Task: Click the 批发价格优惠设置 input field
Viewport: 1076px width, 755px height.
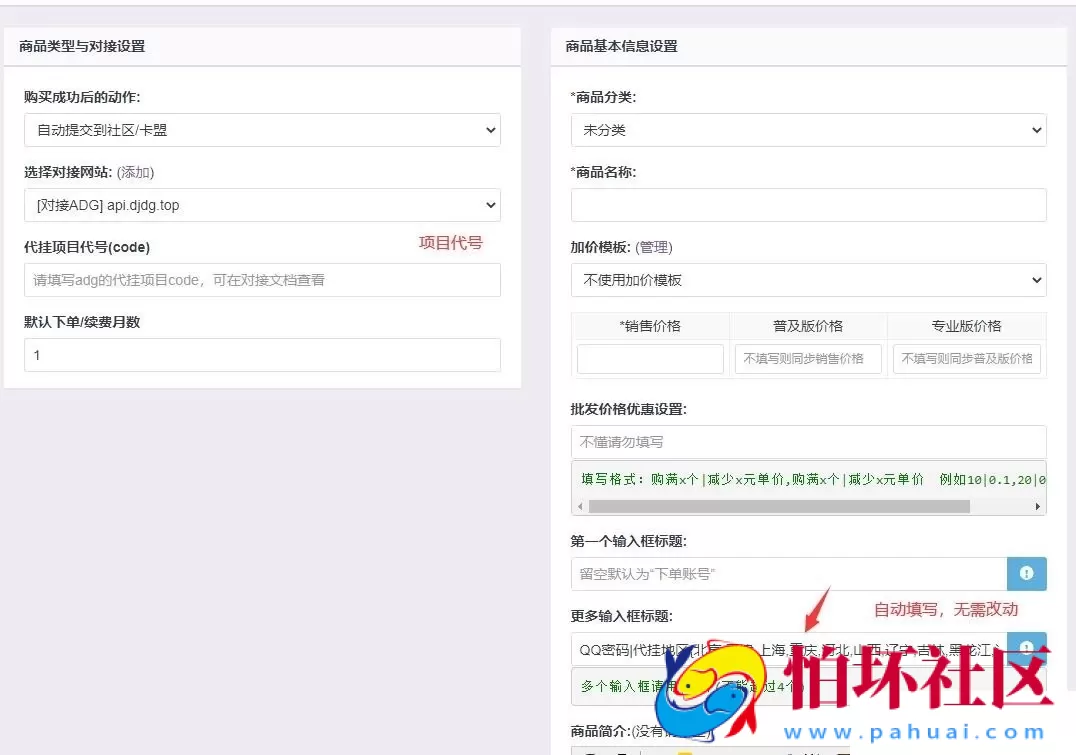Action: (x=808, y=442)
